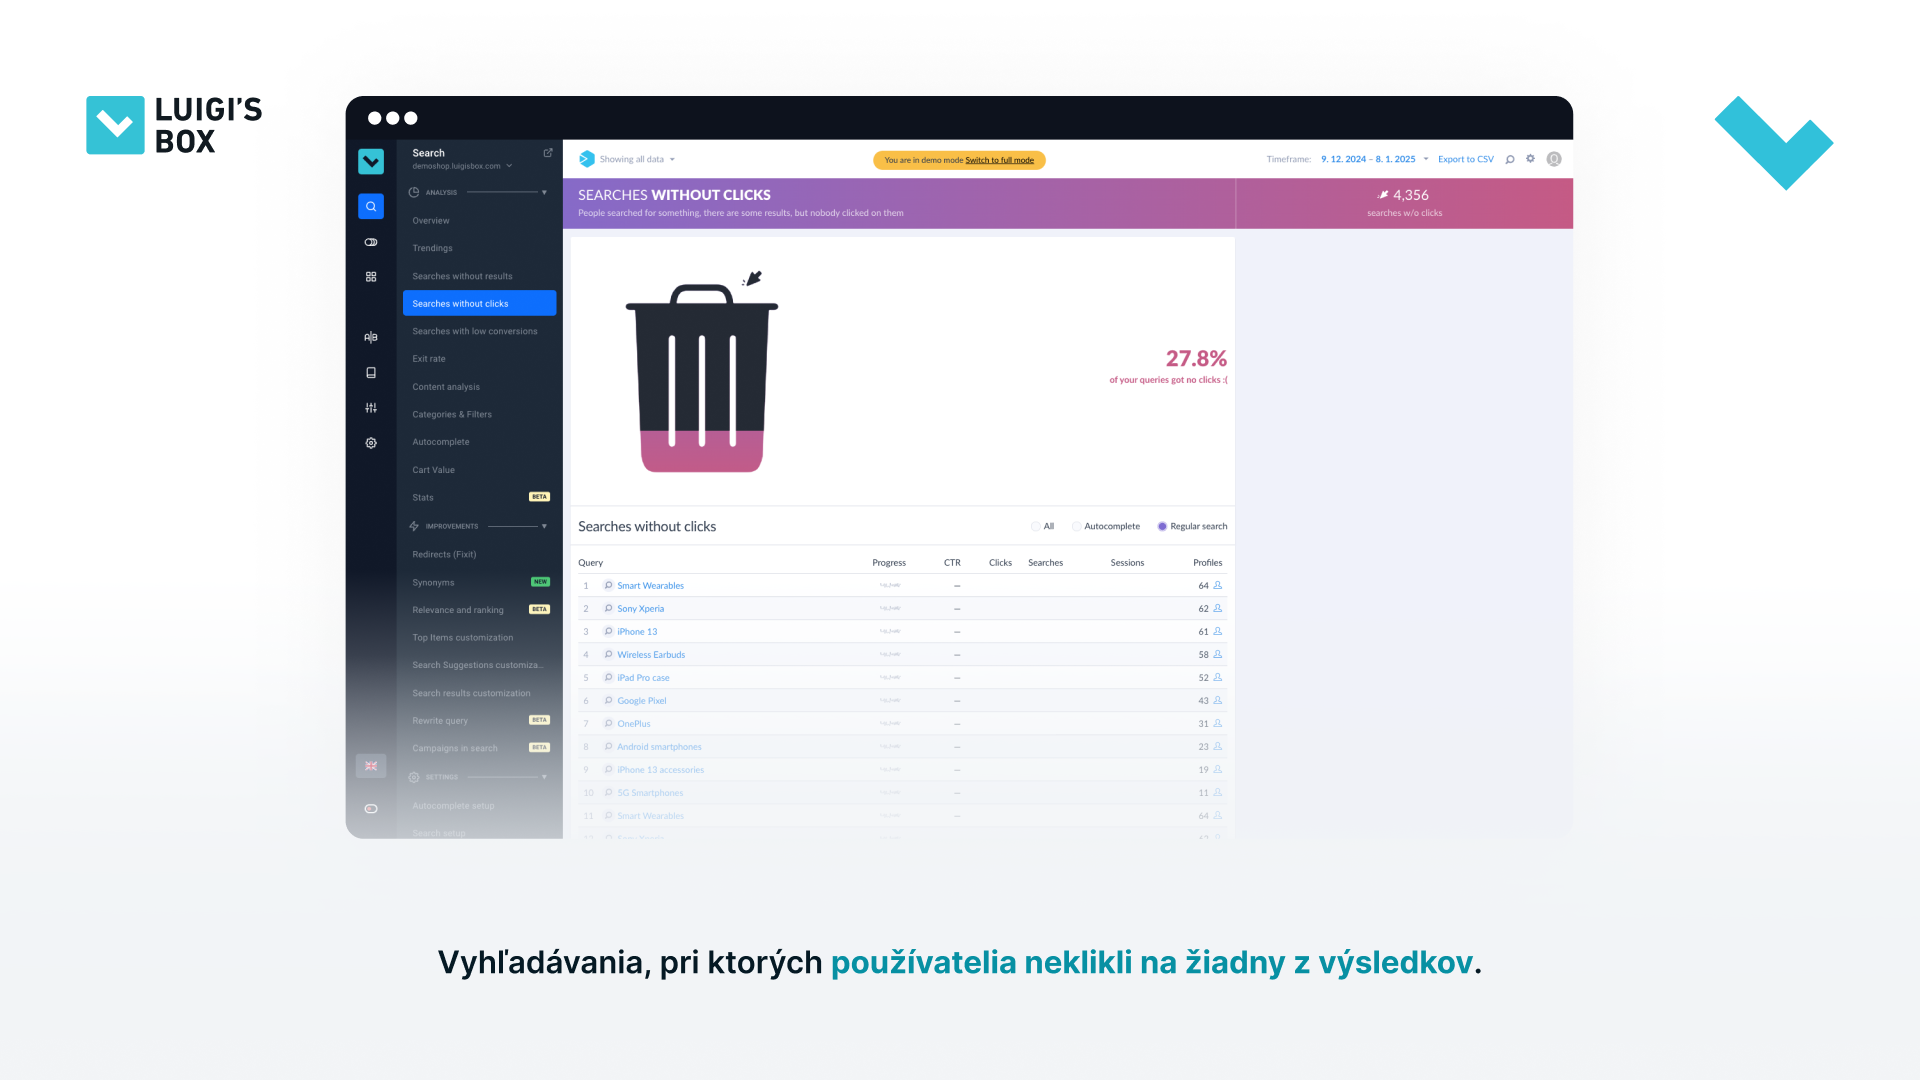Screen dimensions: 1920x1080
Task: Open the Sony Xperia query link
Action: pos(640,608)
